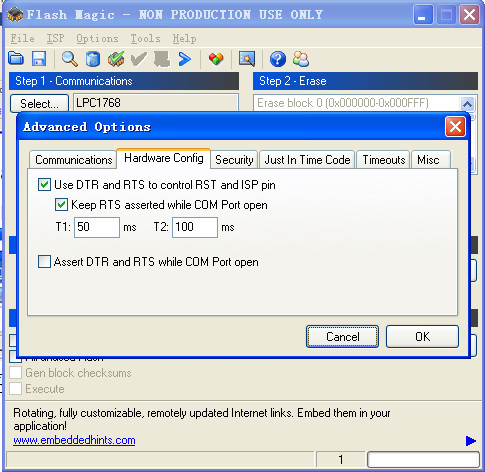485x472 pixels.
Task: Click the Open file folder icon
Action: [16, 59]
